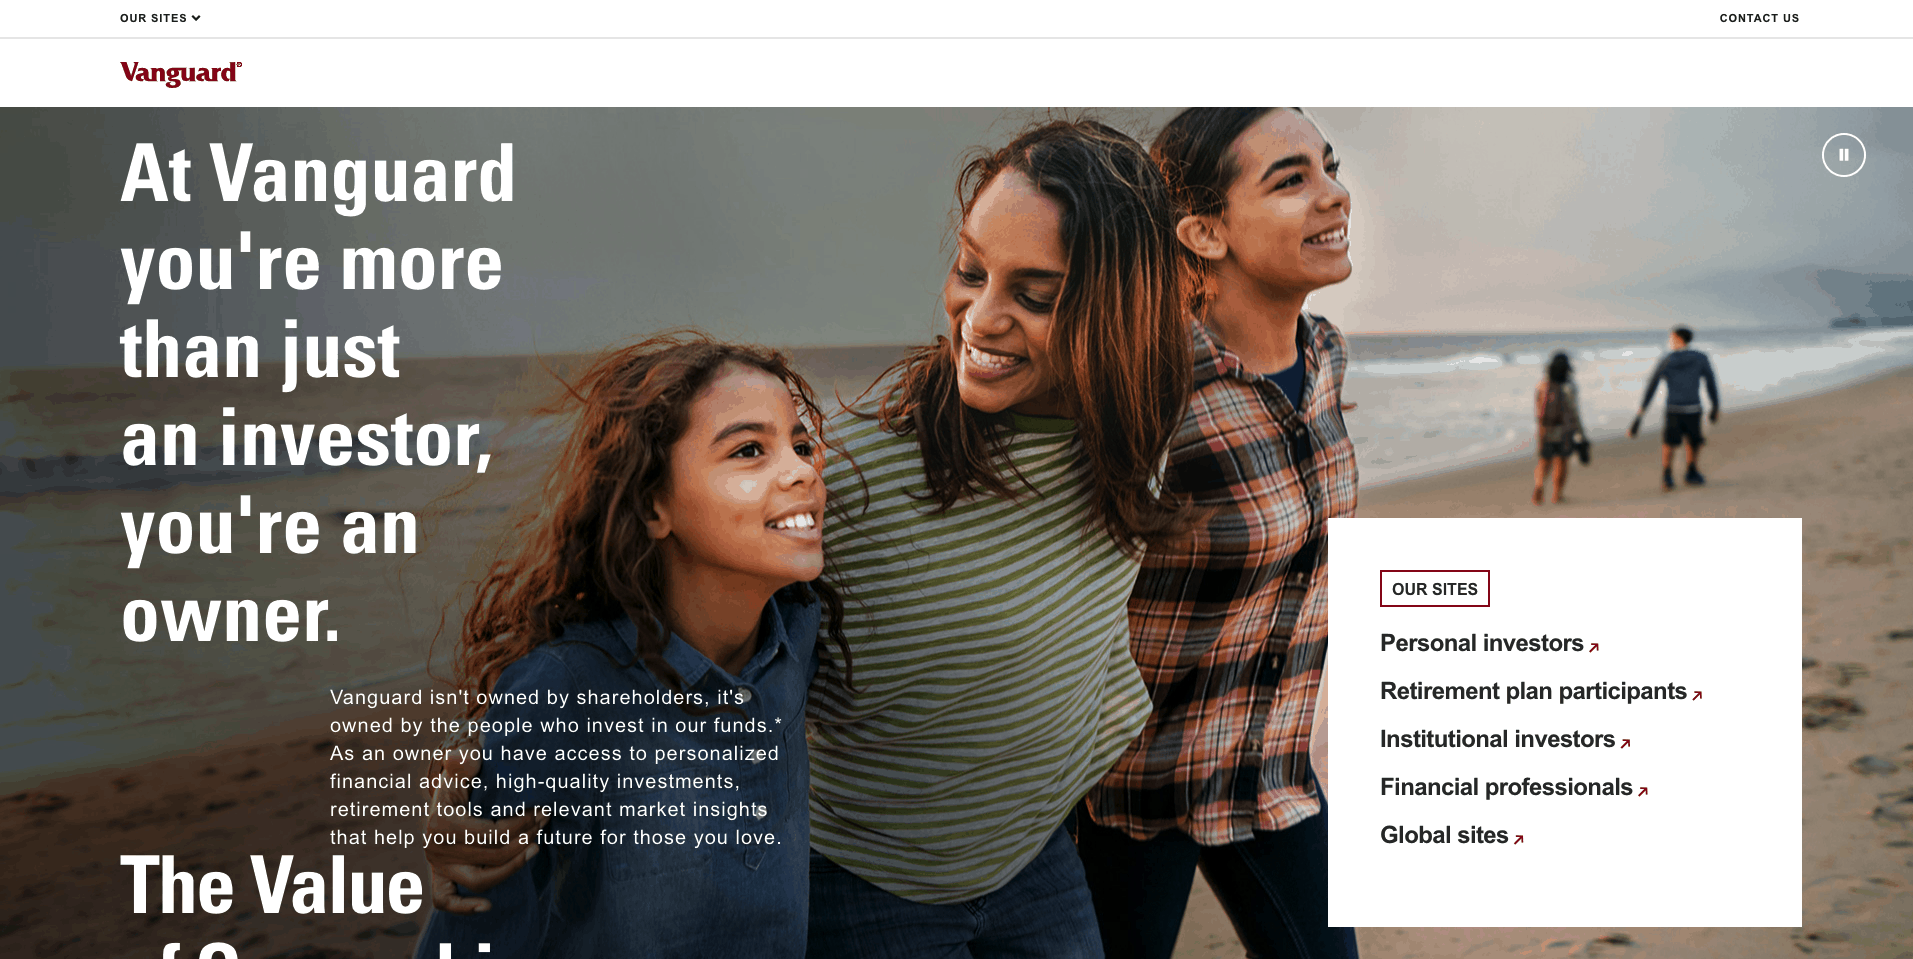
Task: Pause the hero video with the pause button
Action: pyautogui.click(x=1843, y=155)
